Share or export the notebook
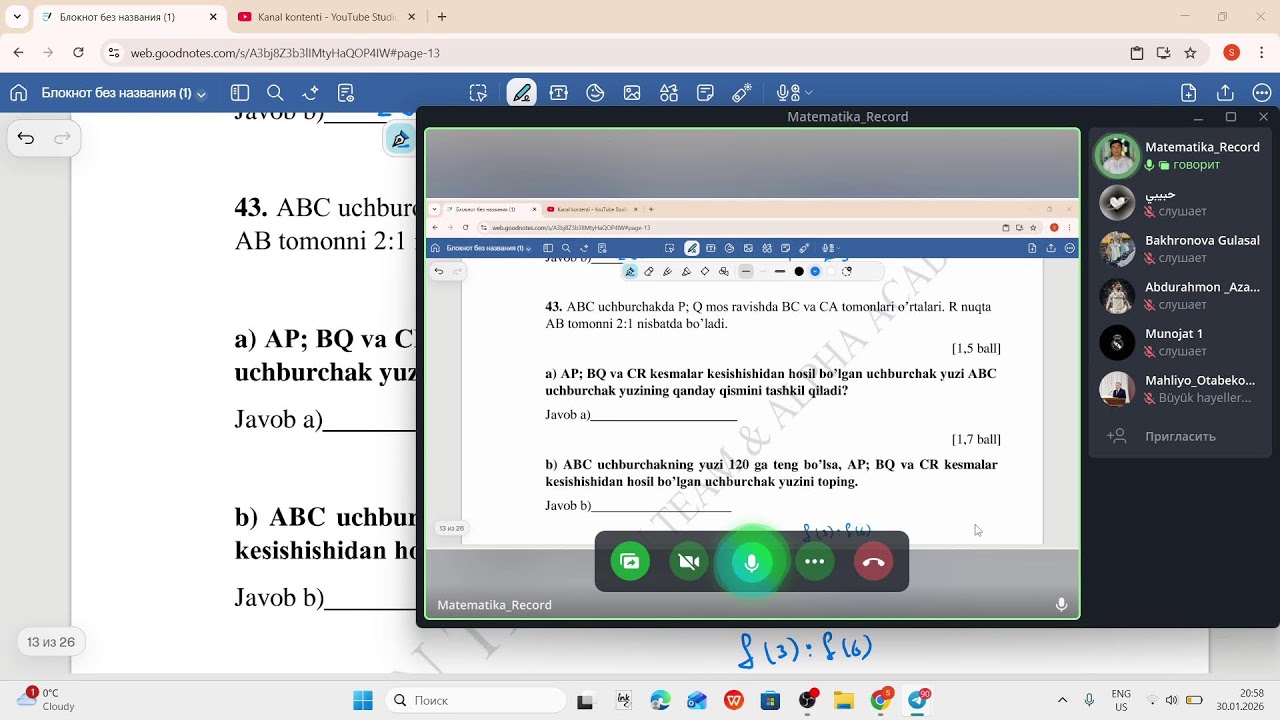 1225,93
